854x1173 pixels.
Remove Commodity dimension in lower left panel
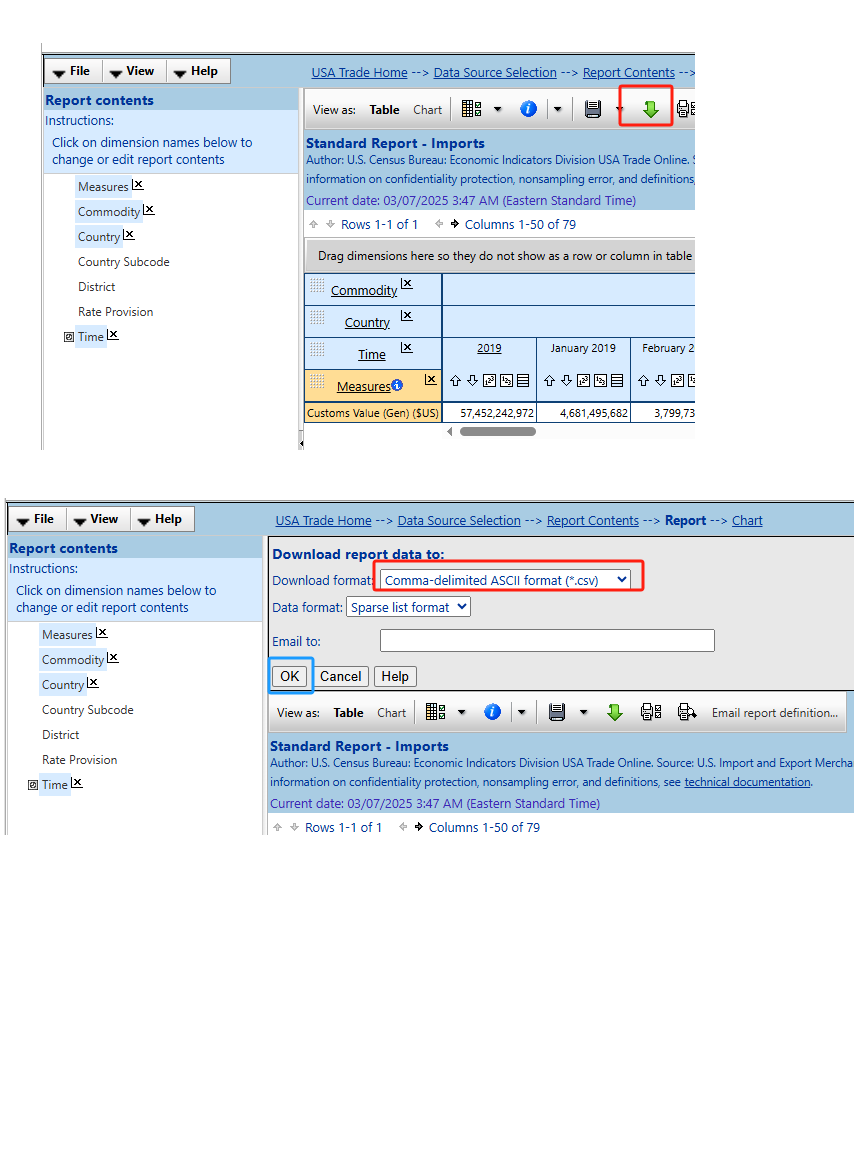[113, 658]
